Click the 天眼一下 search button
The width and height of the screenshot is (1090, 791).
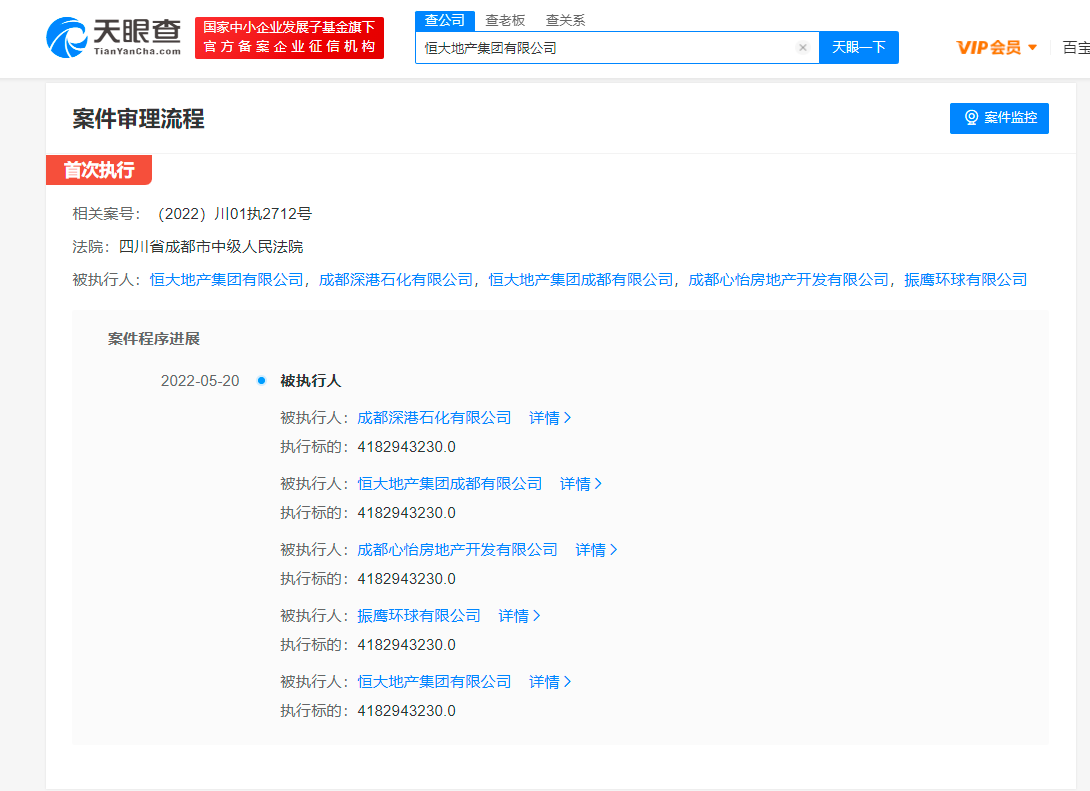click(859, 47)
